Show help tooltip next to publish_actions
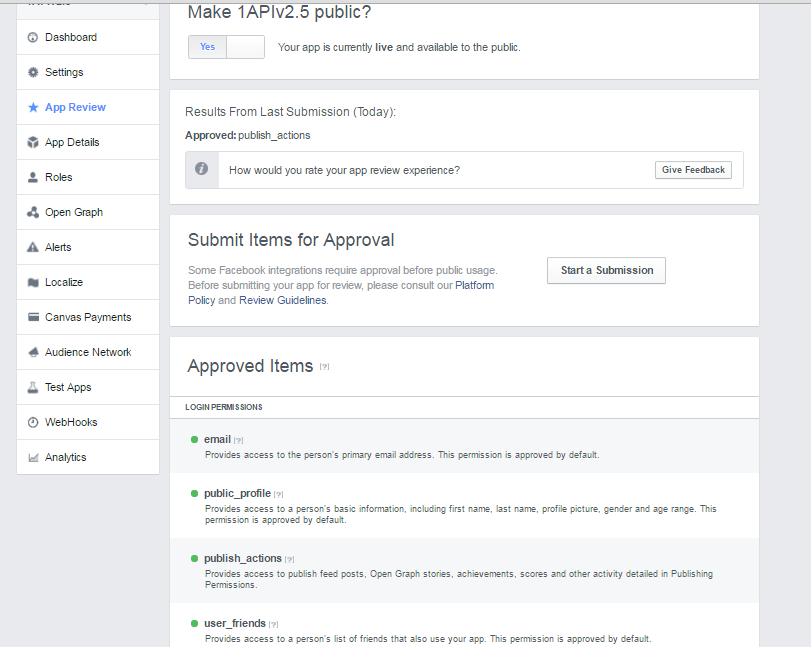The image size is (811, 647). point(289,559)
